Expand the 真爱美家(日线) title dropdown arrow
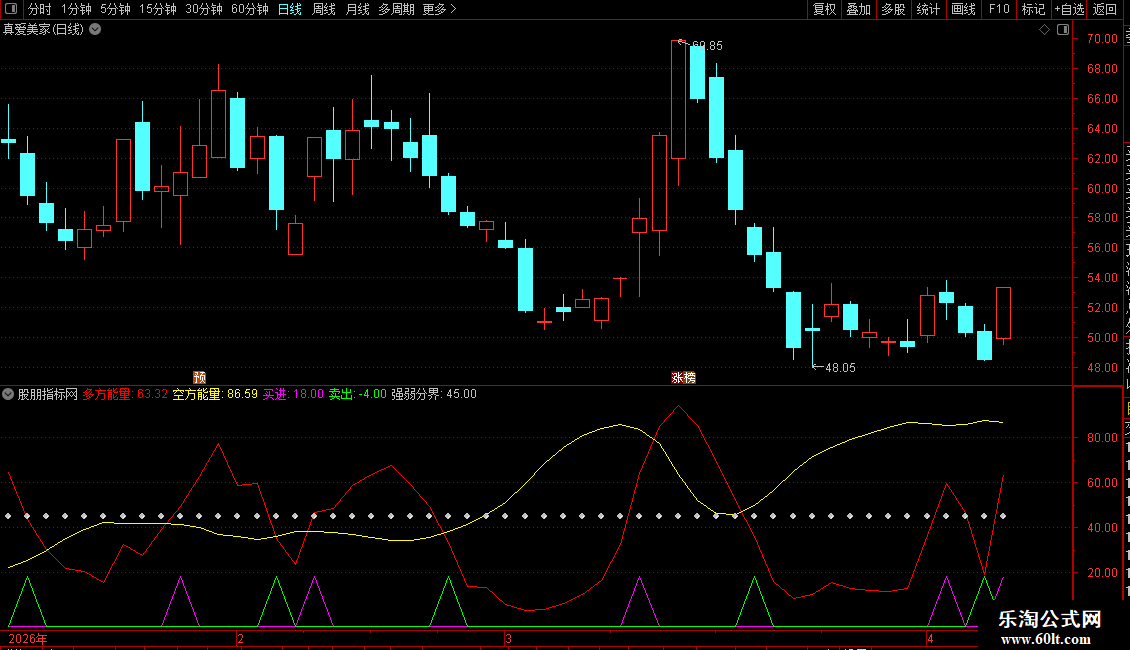The image size is (1130, 650). (x=95, y=30)
